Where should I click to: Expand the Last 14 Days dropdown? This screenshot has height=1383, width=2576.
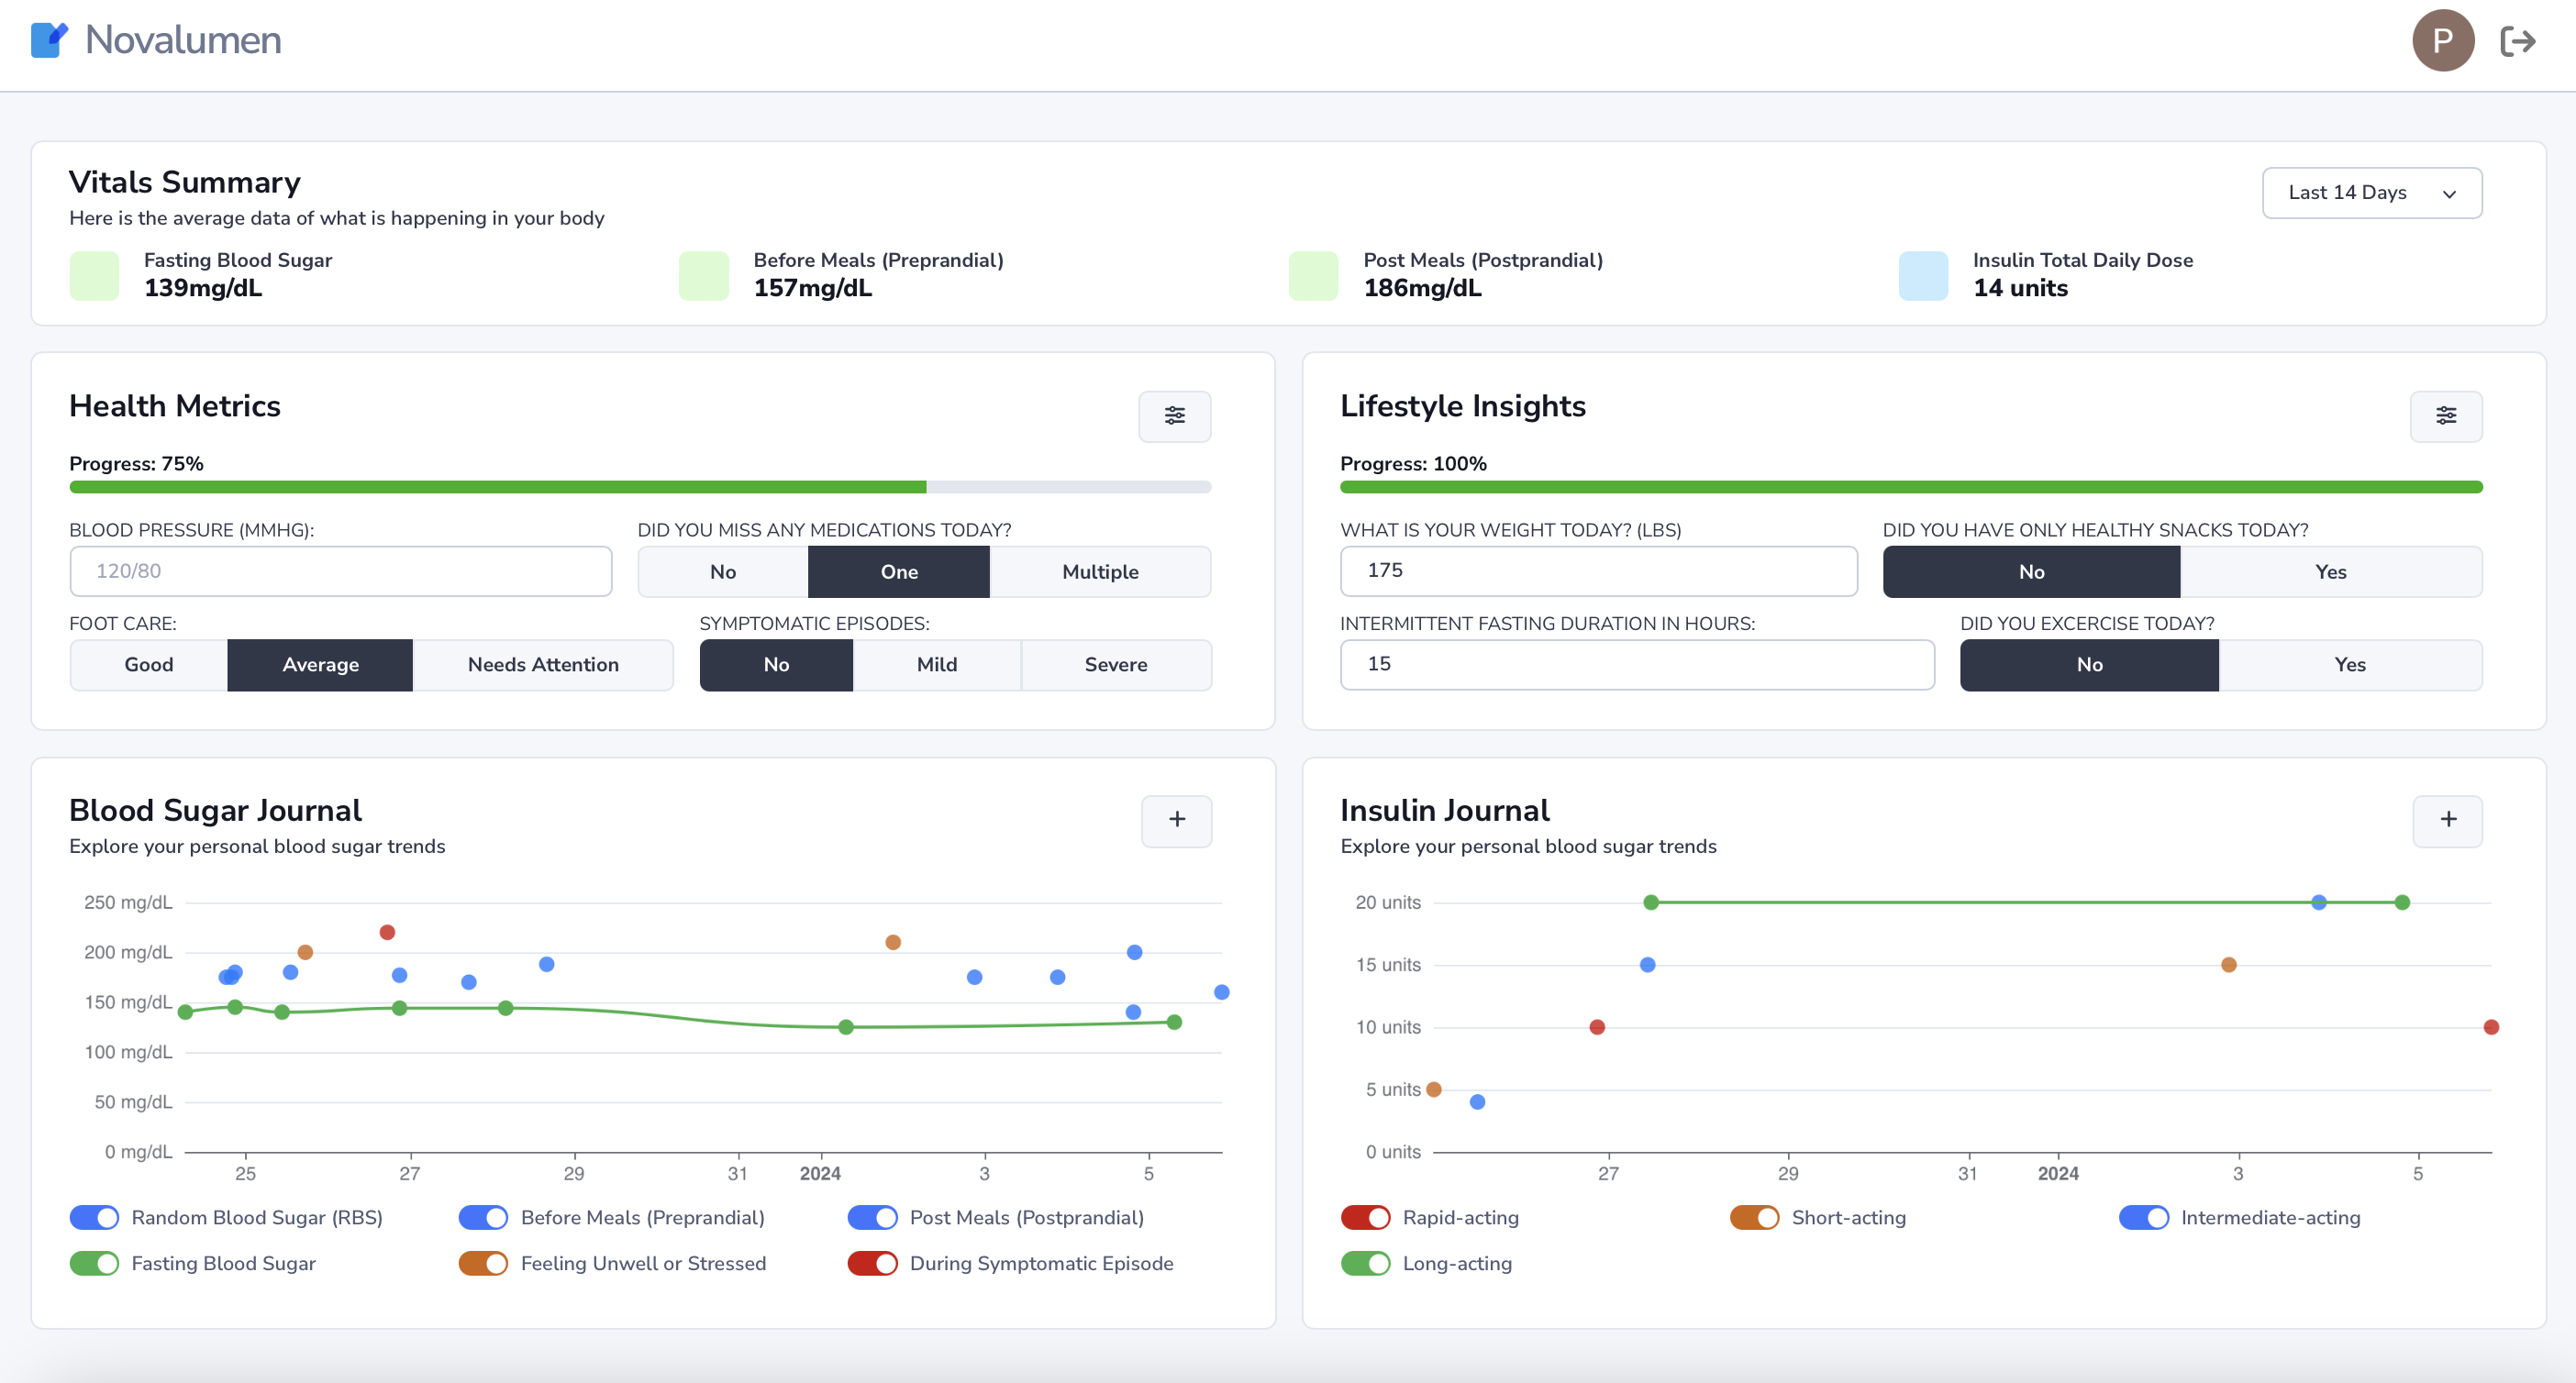(x=2371, y=193)
